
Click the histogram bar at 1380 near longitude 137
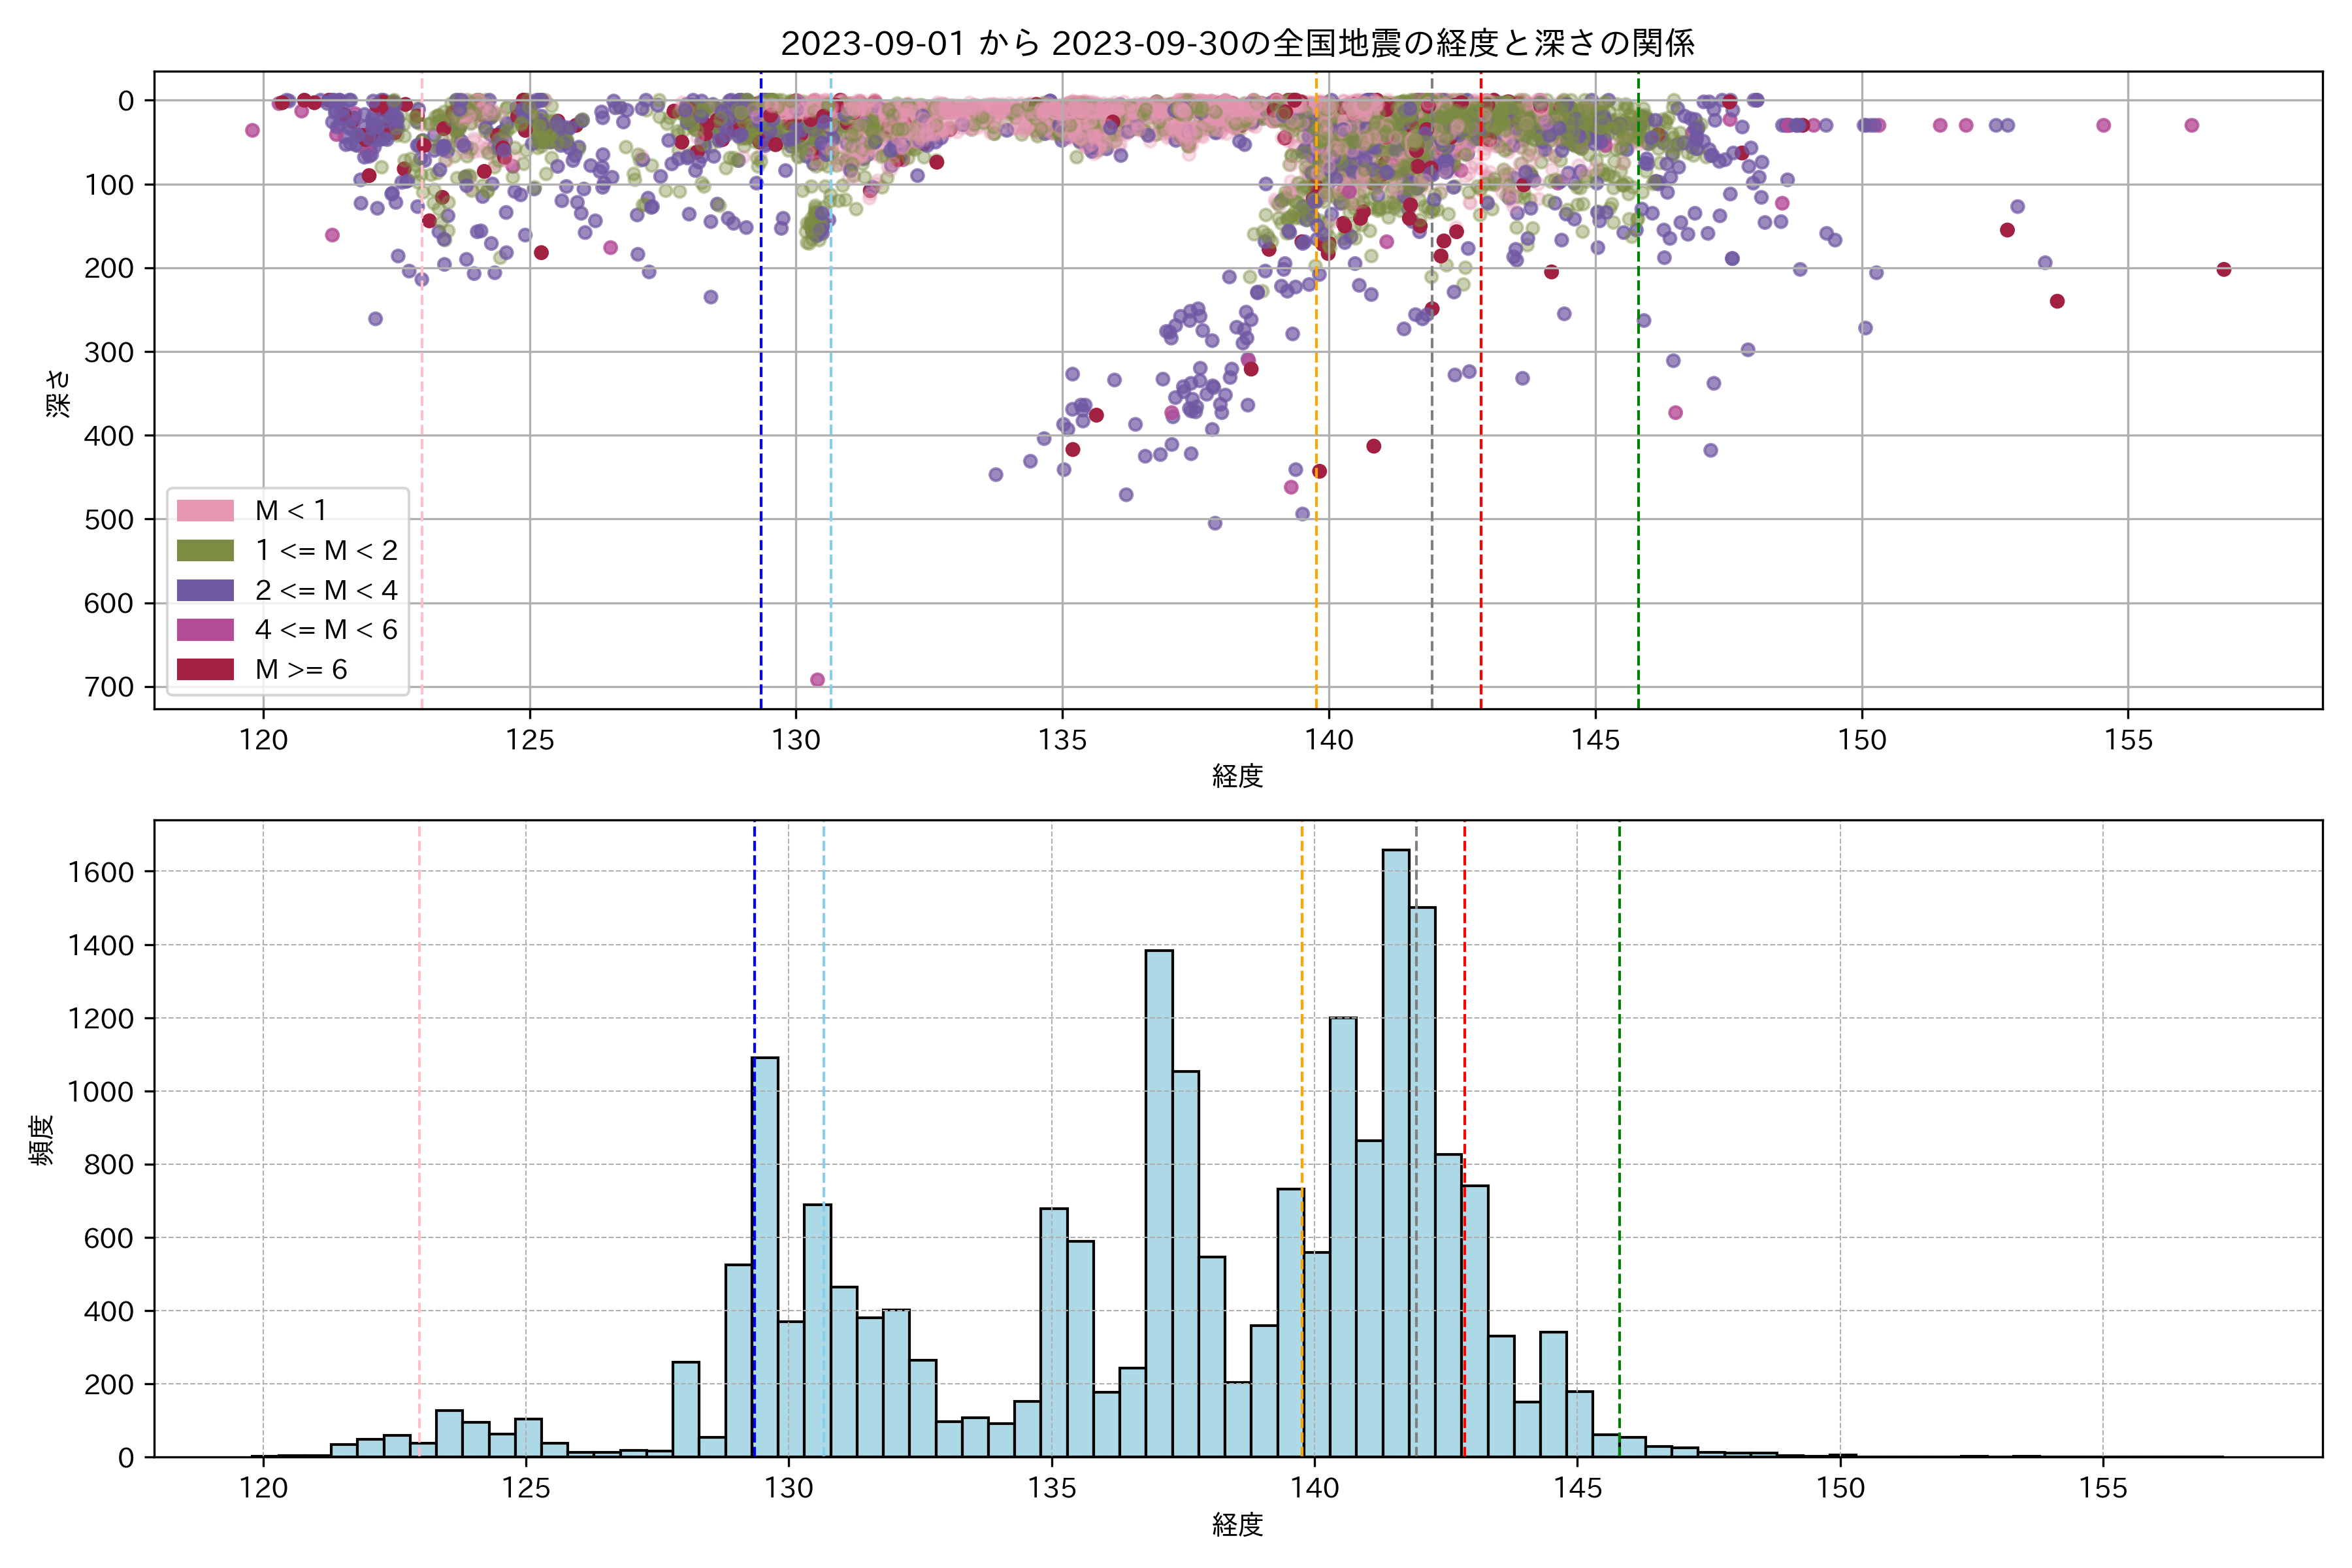click(x=1159, y=1200)
